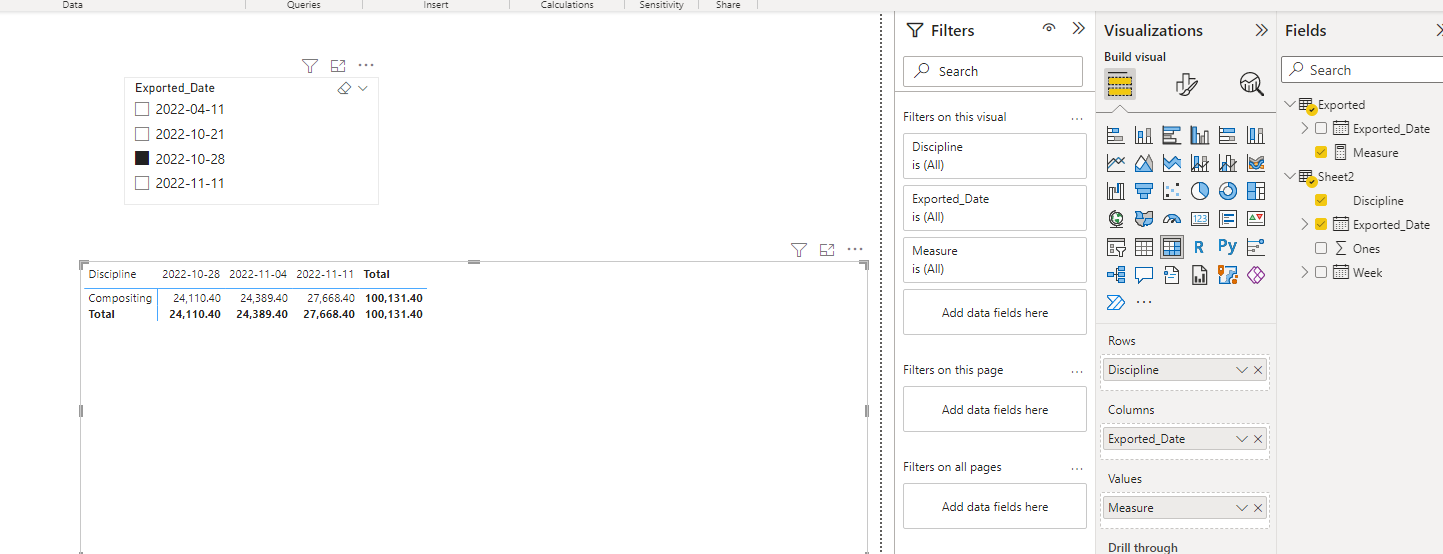Check 2022-11-11 in slicer
The width and height of the screenshot is (1443, 554).
142,183
